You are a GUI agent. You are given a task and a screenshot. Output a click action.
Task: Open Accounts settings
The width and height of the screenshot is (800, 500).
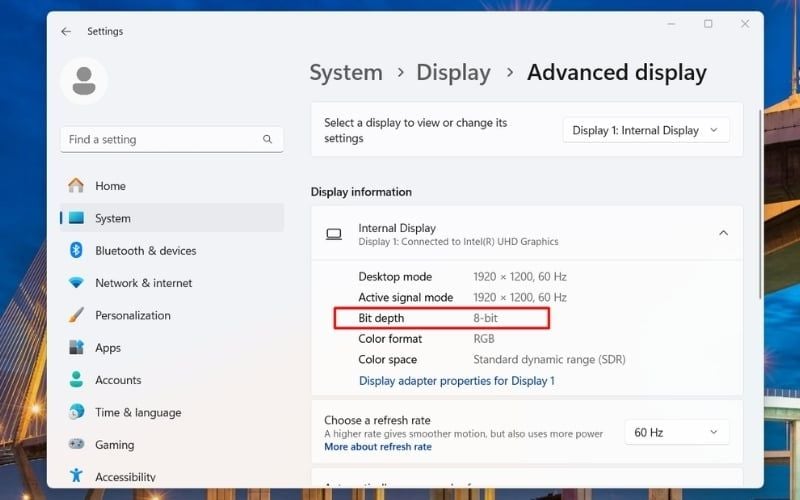[118, 380]
